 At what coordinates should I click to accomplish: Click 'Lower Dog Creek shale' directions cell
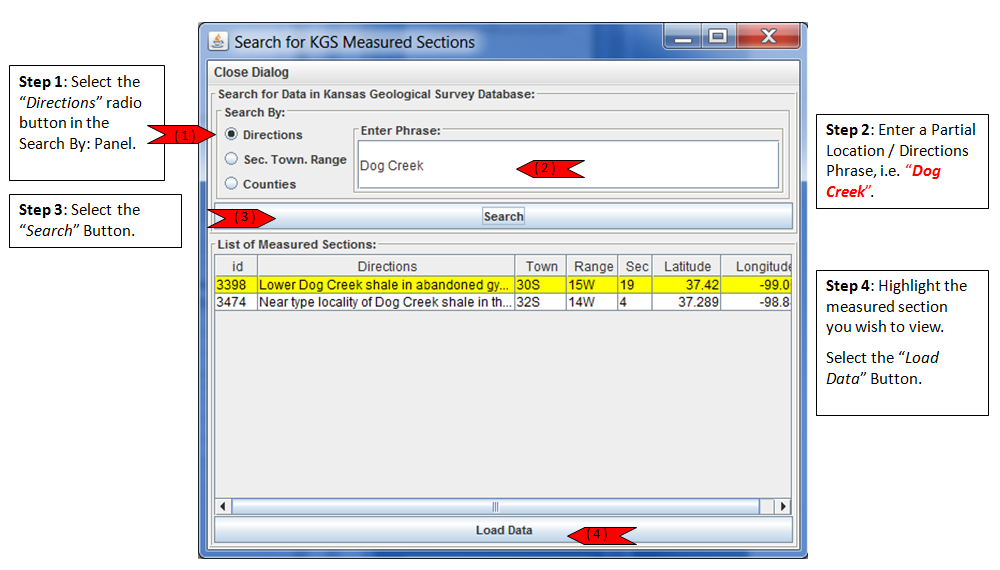(x=386, y=285)
